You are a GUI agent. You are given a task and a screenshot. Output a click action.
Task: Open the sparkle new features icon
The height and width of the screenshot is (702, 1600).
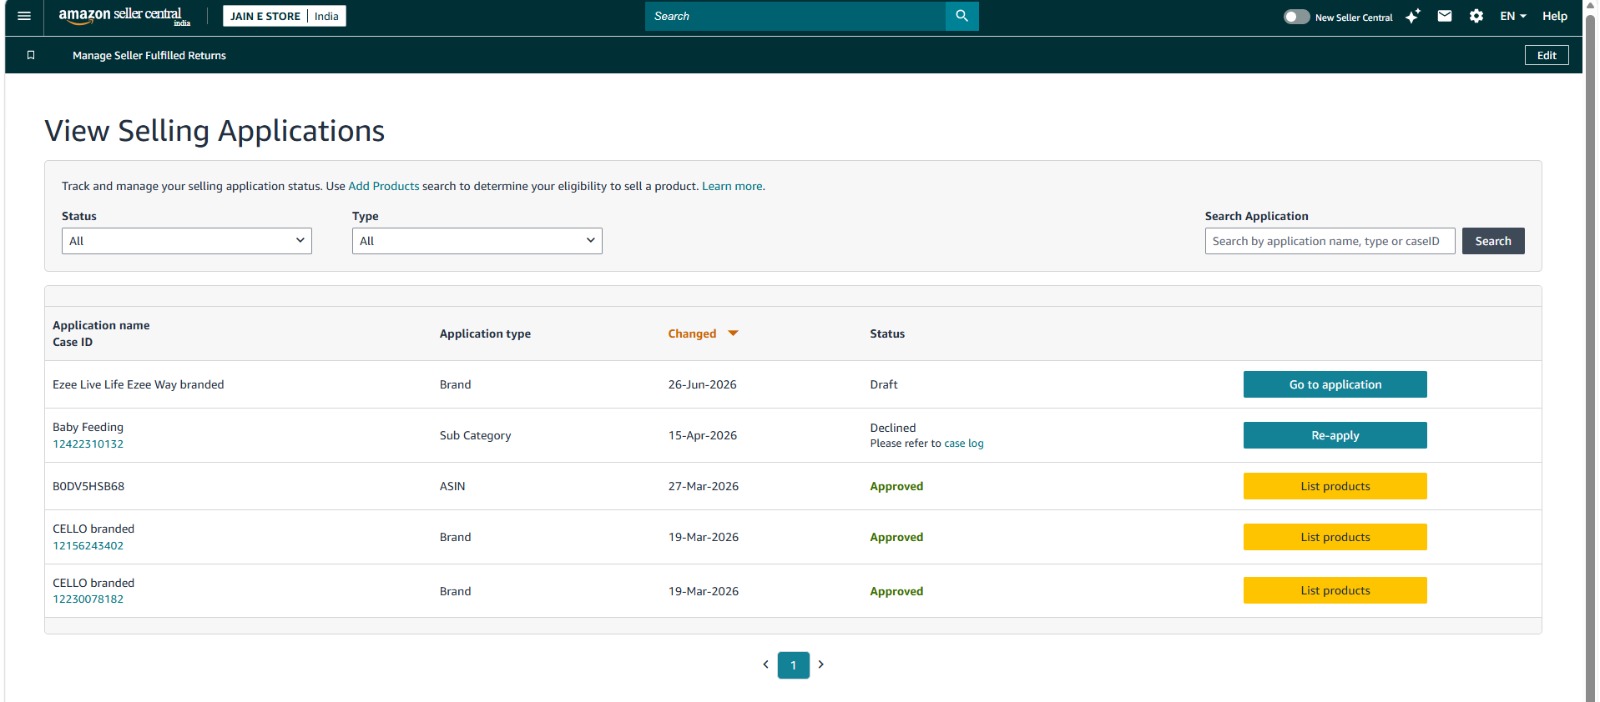pyautogui.click(x=1412, y=16)
